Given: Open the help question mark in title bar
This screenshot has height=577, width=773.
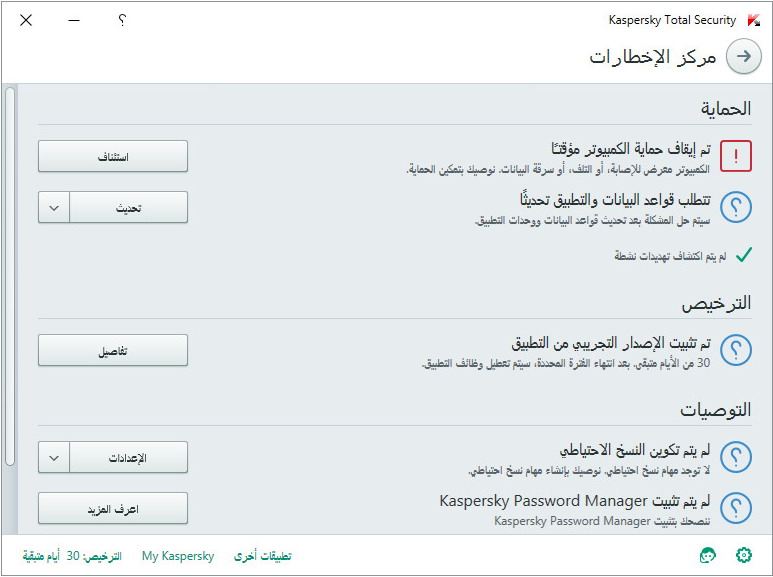Looking at the screenshot, I should [x=122, y=20].
